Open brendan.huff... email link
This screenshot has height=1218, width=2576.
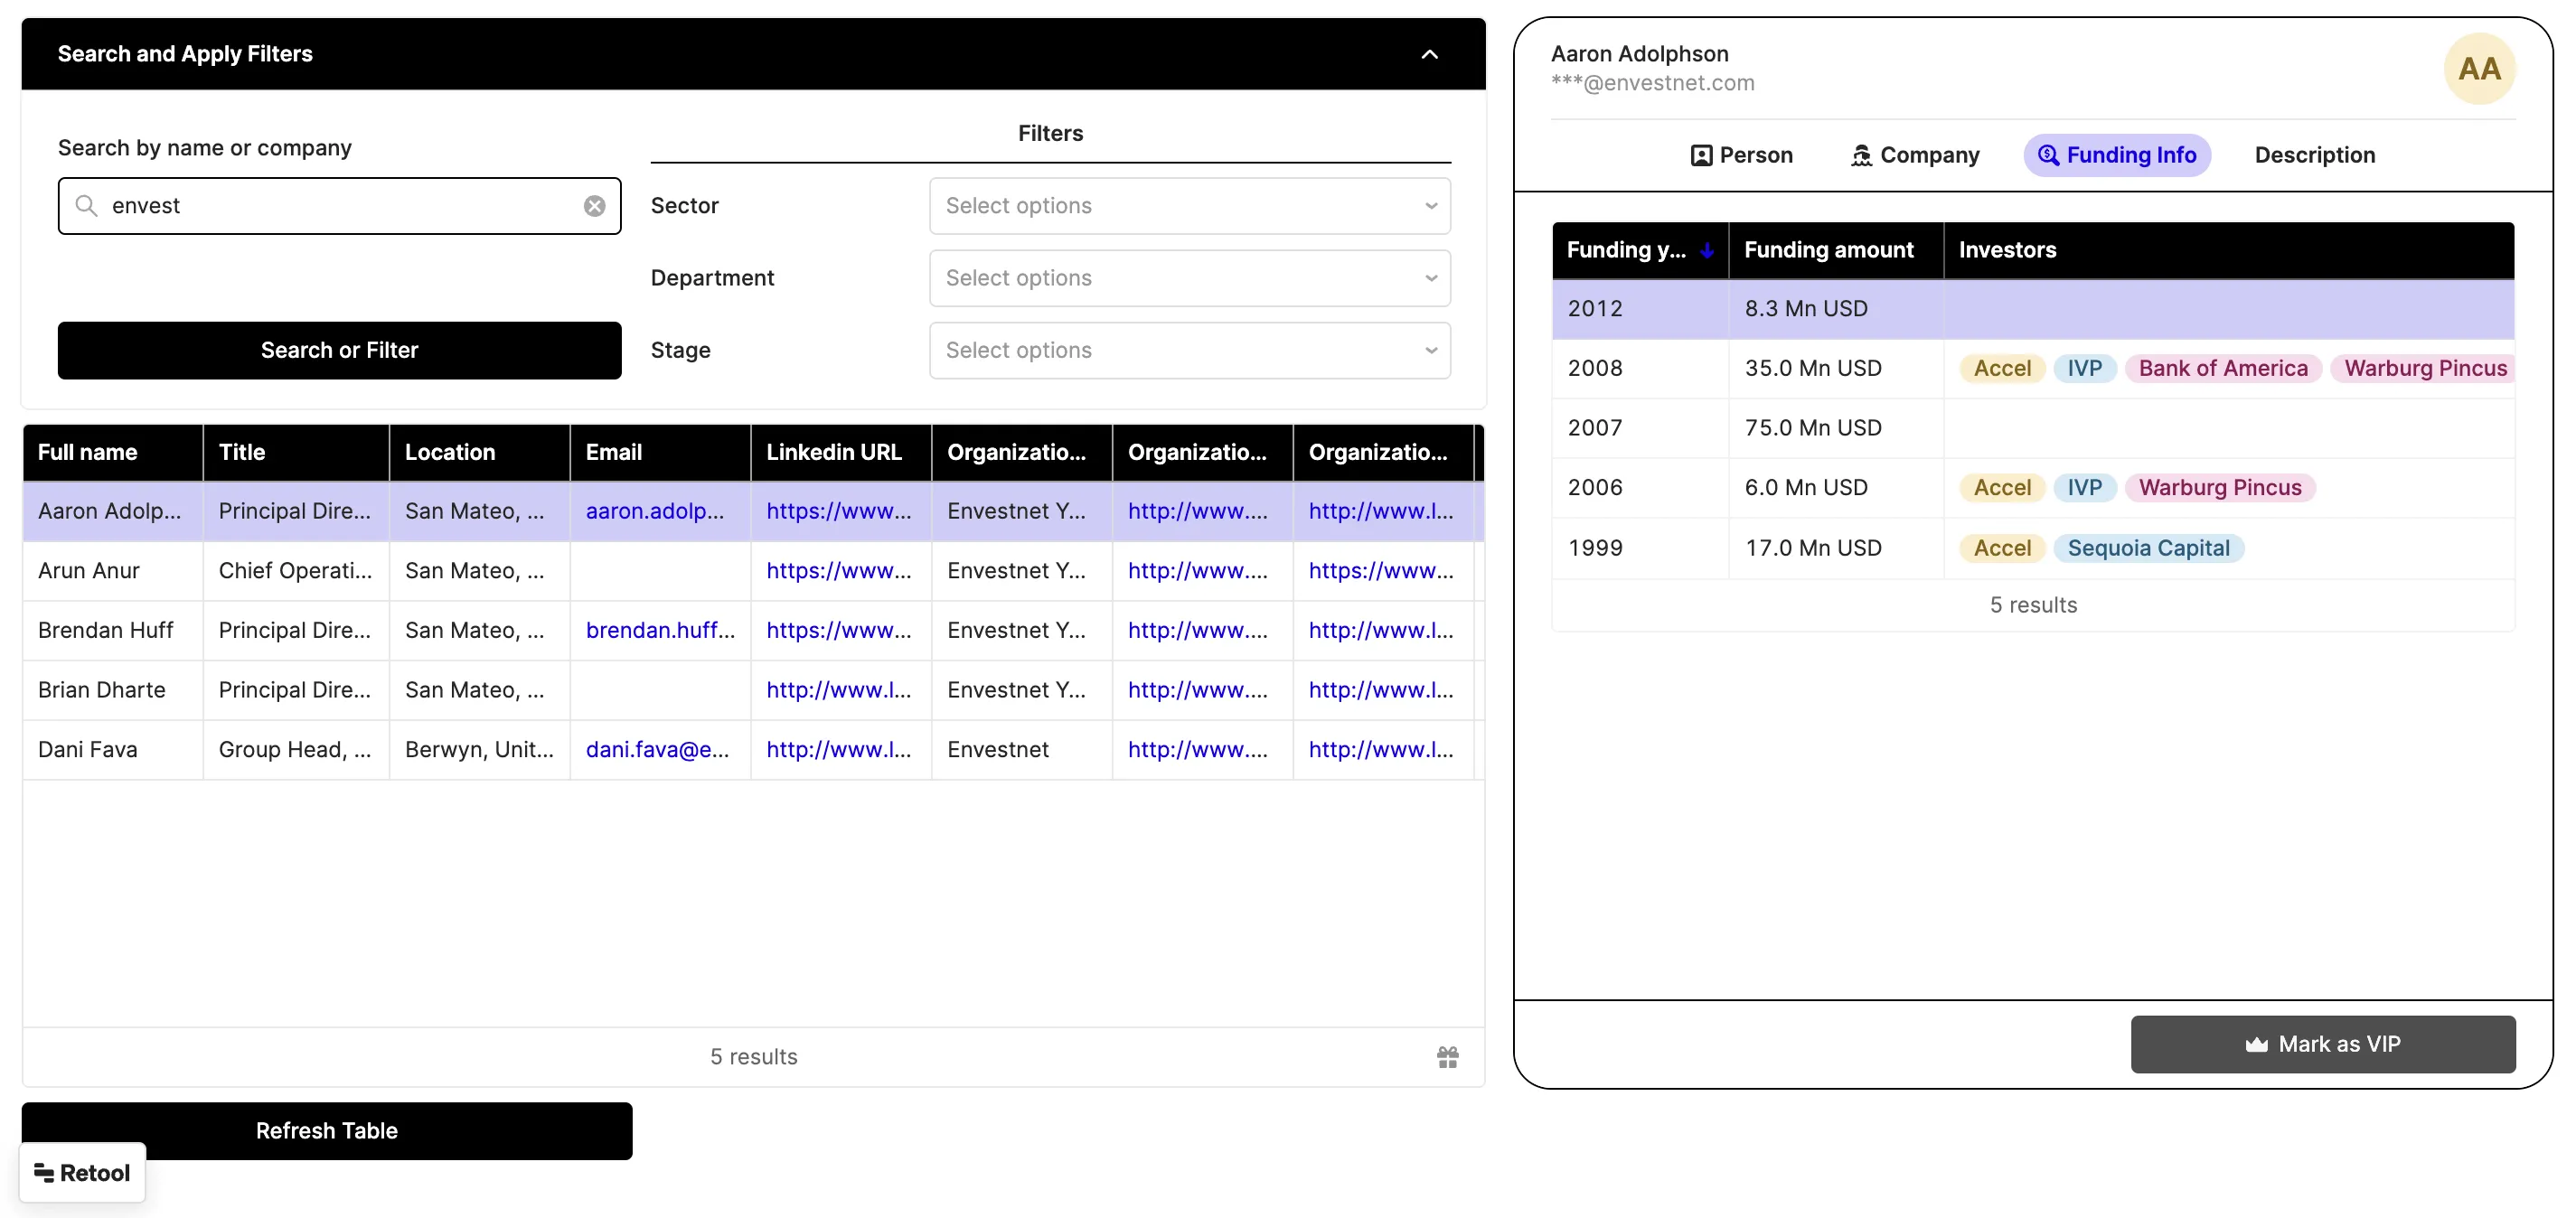click(660, 630)
